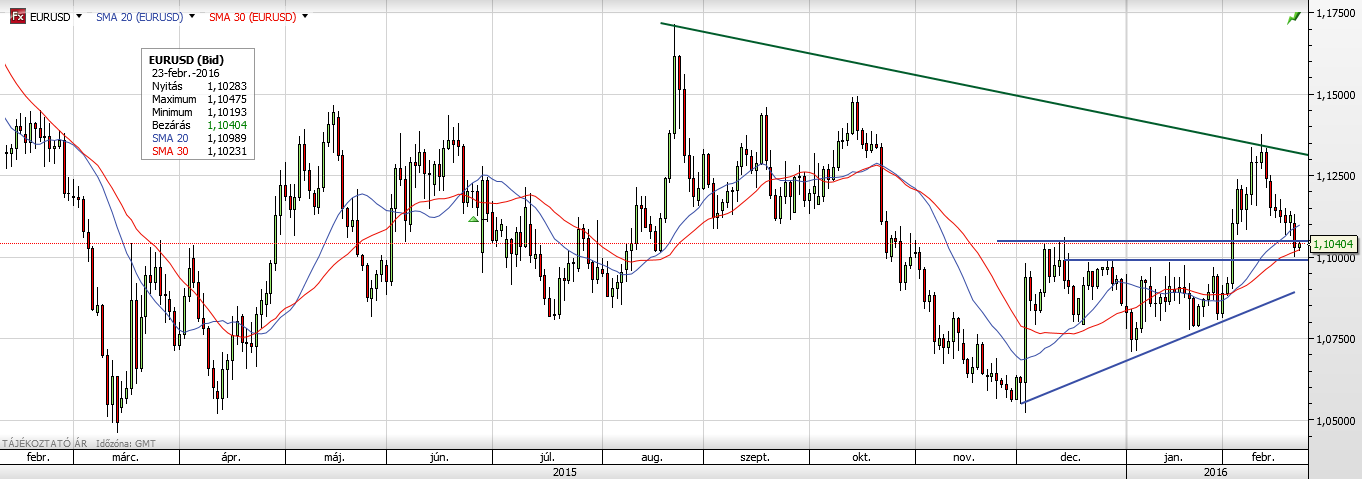Click the Maximum value 1,10475
Image resolution: width=1362 pixels, height=479 pixels.
tap(226, 100)
